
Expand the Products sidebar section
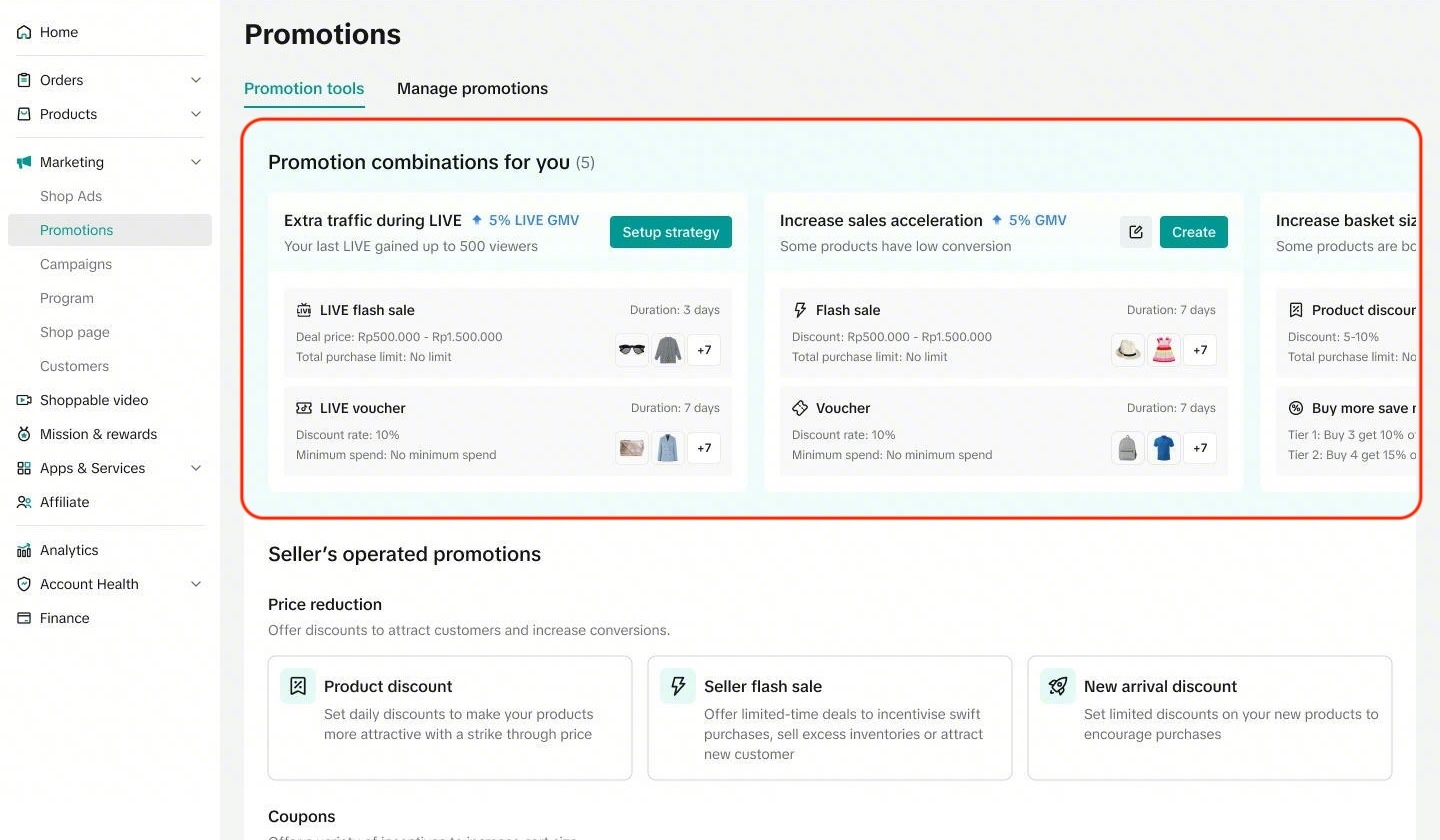click(196, 114)
